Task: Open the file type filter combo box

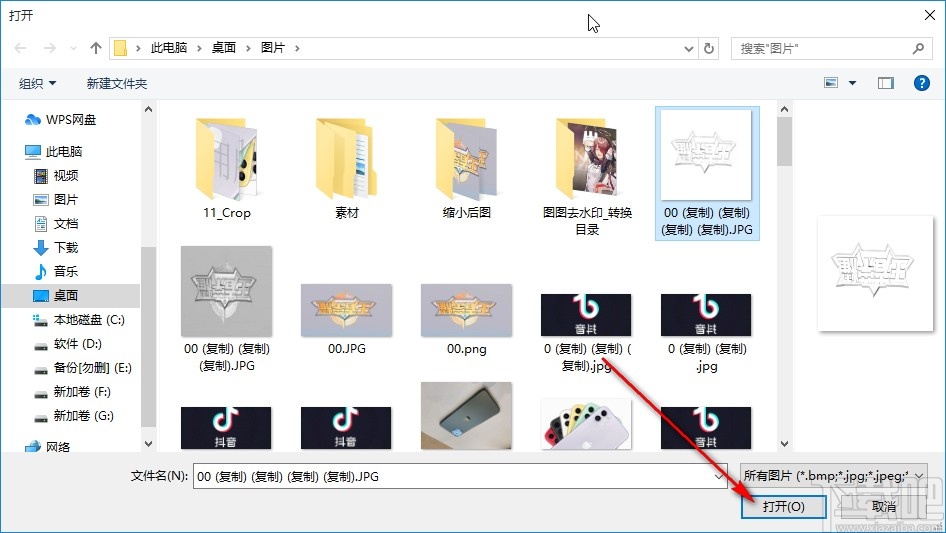Action: [x=833, y=476]
